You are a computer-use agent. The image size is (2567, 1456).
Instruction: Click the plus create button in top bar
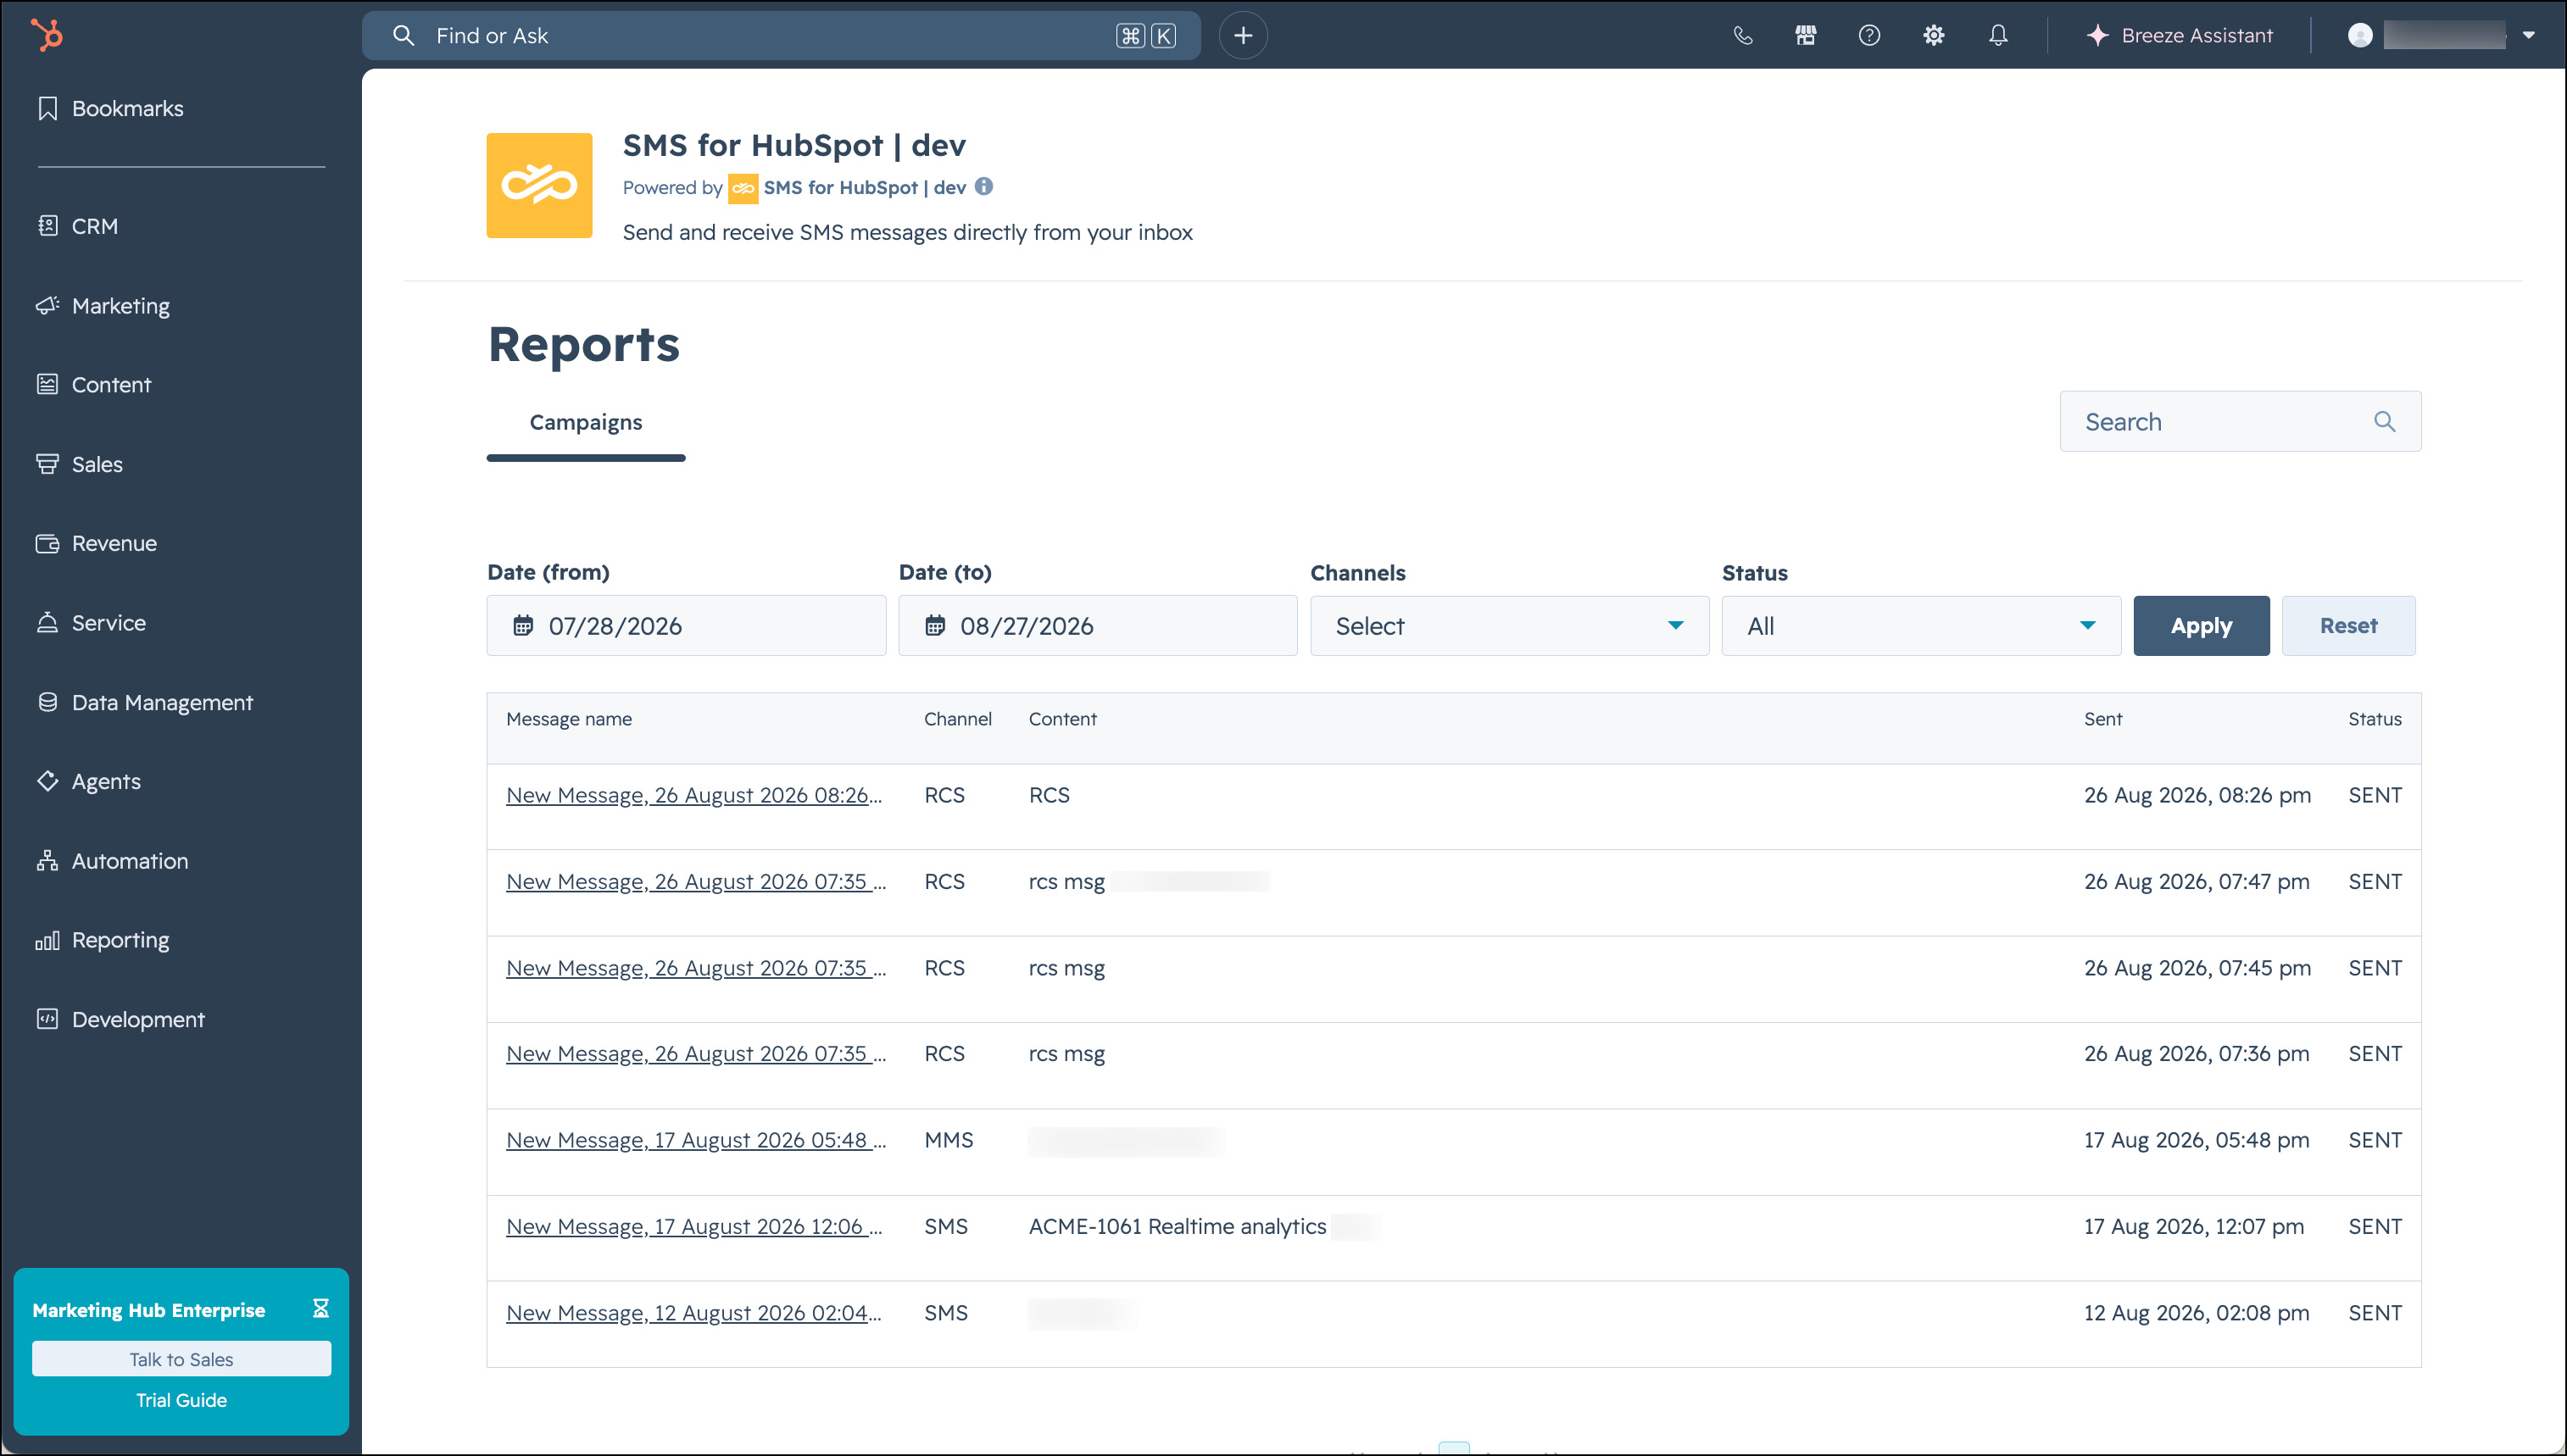click(x=1243, y=36)
